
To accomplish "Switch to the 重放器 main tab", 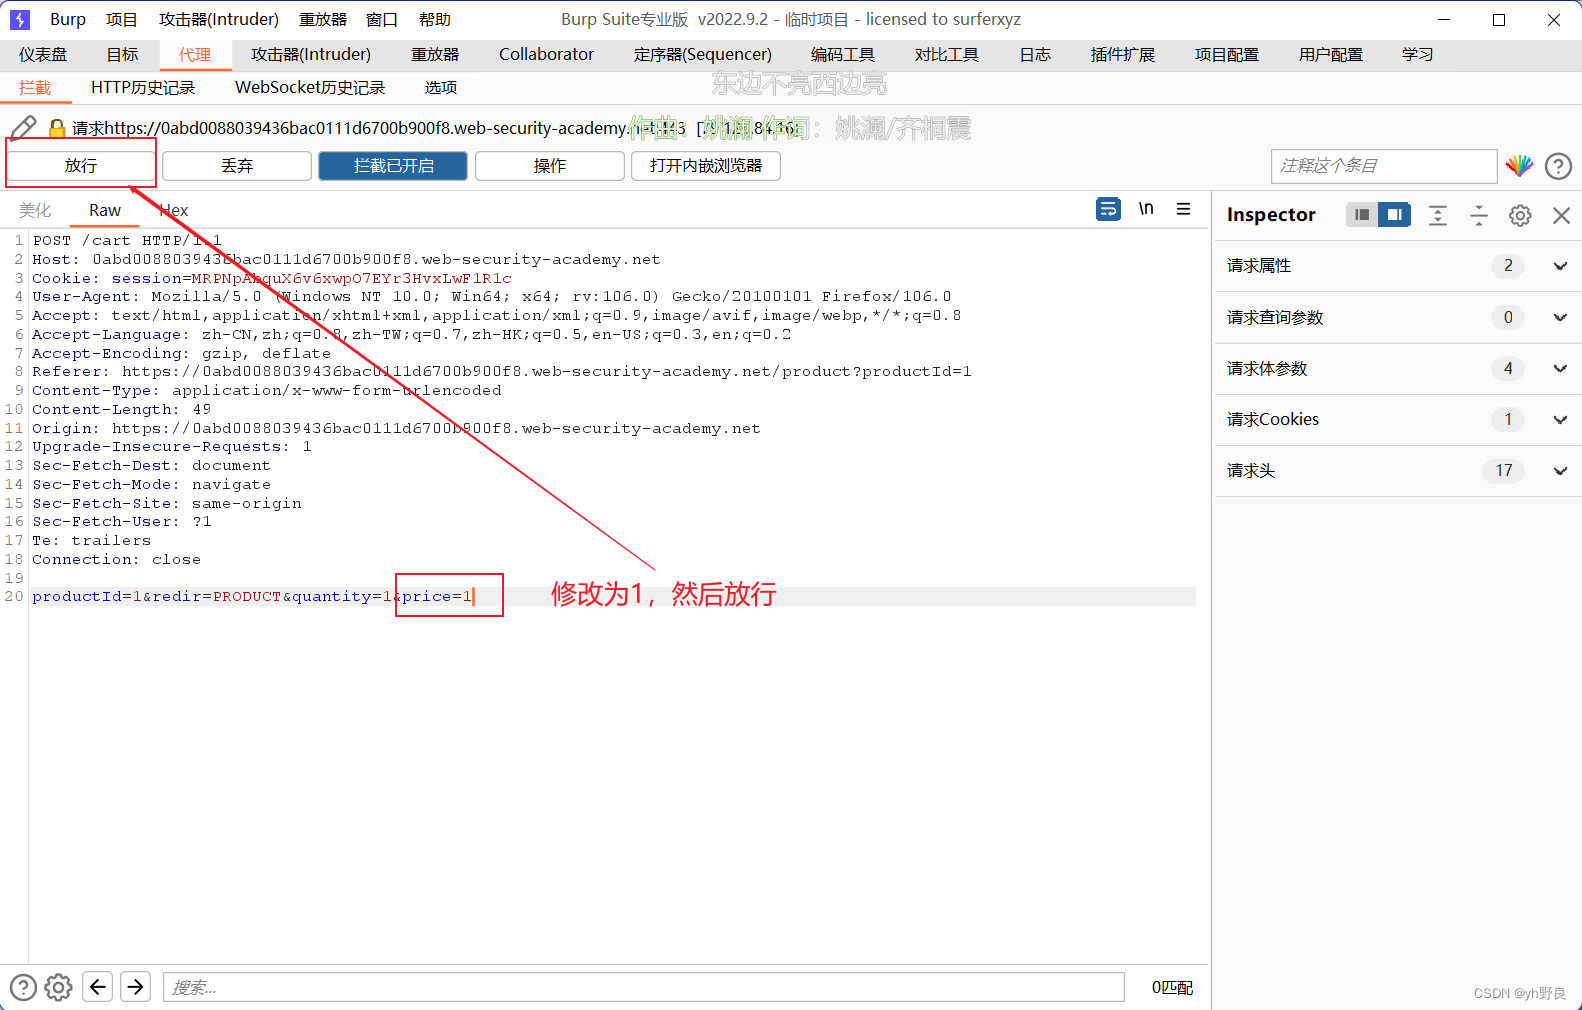I will (x=435, y=55).
